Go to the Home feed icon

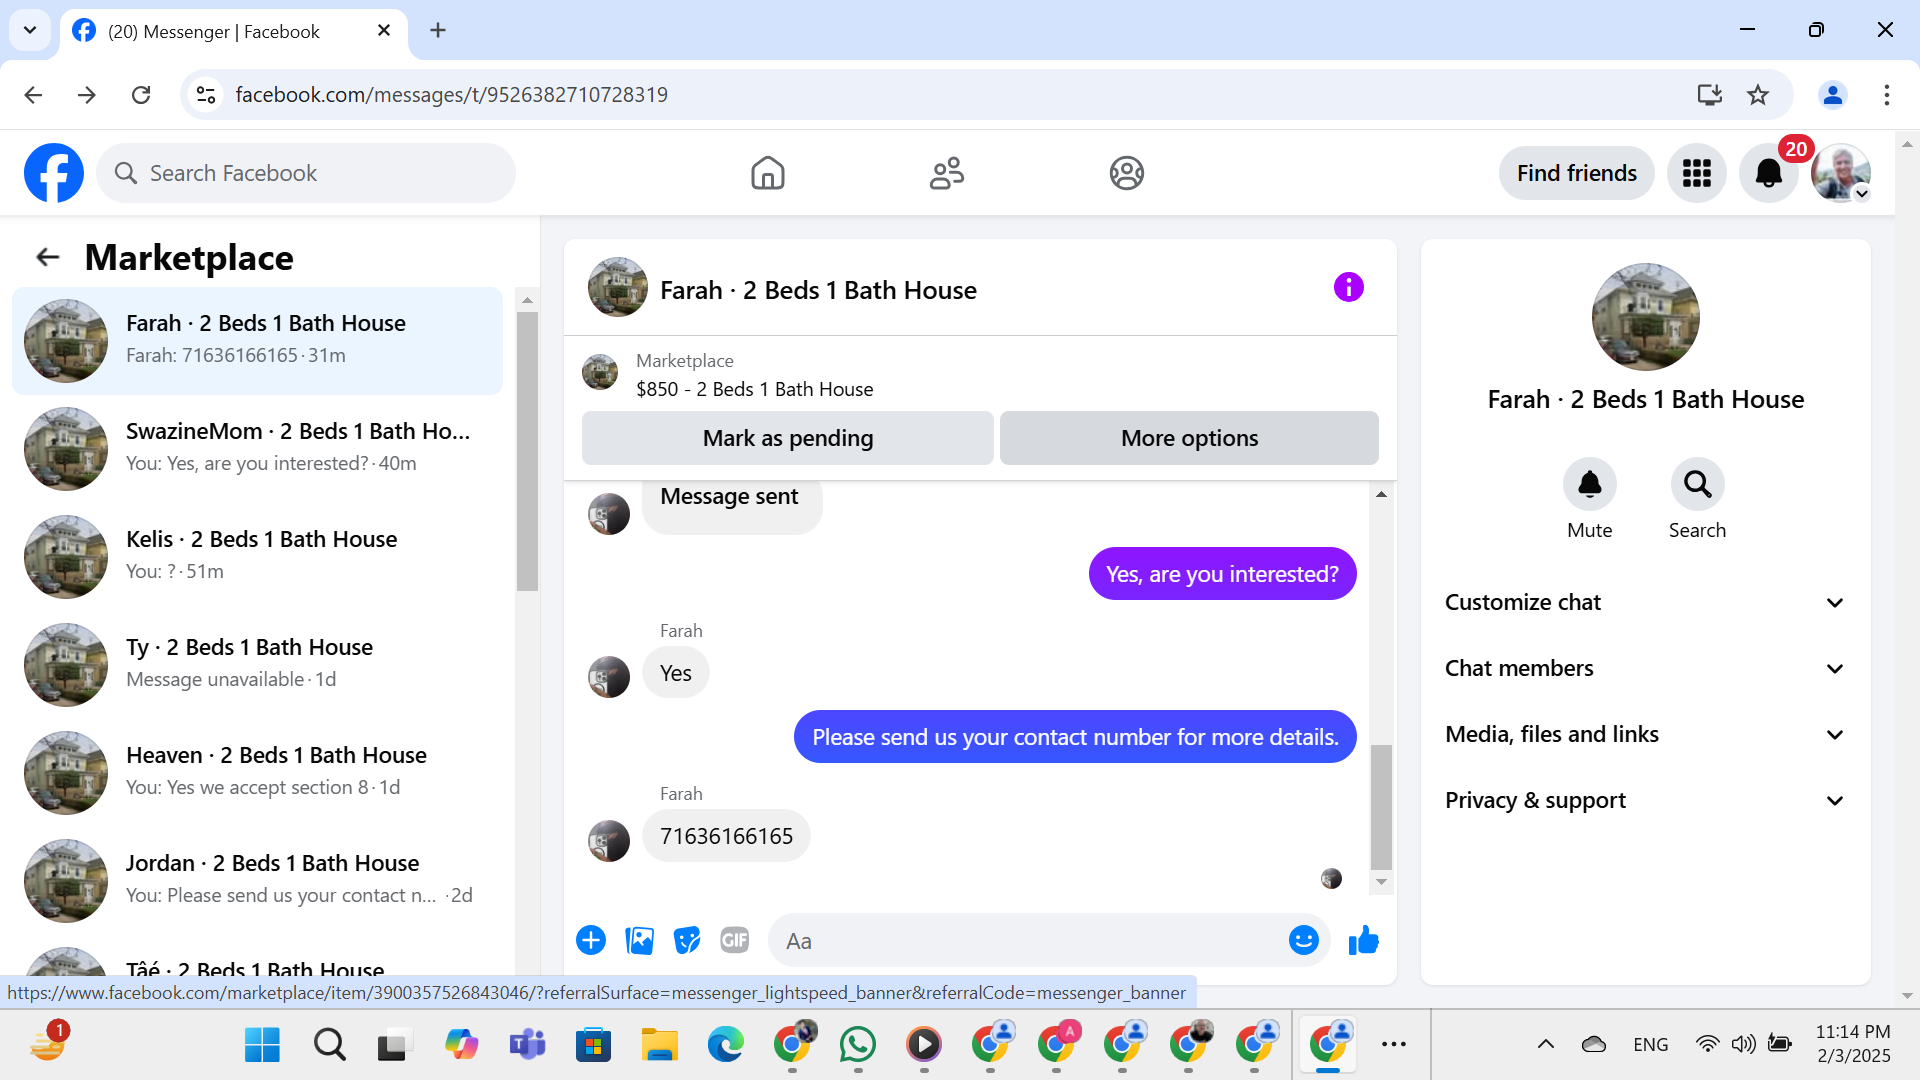[x=767, y=173]
